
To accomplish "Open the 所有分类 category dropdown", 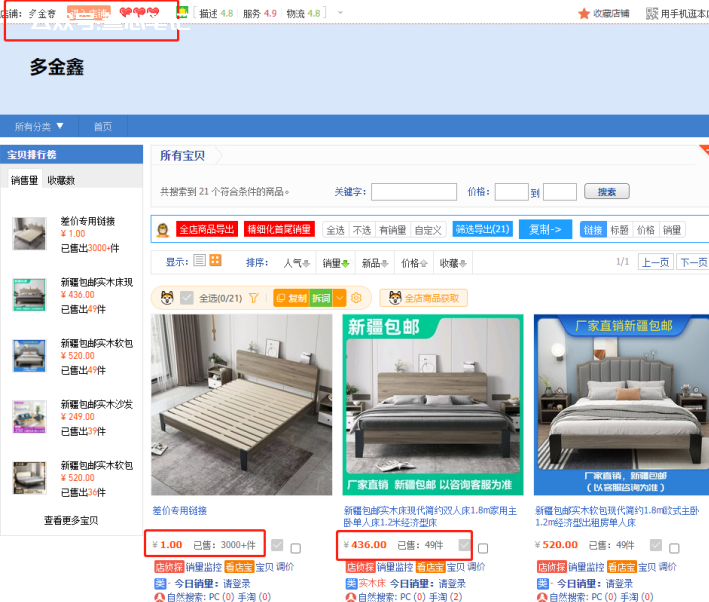I will tap(39, 126).
